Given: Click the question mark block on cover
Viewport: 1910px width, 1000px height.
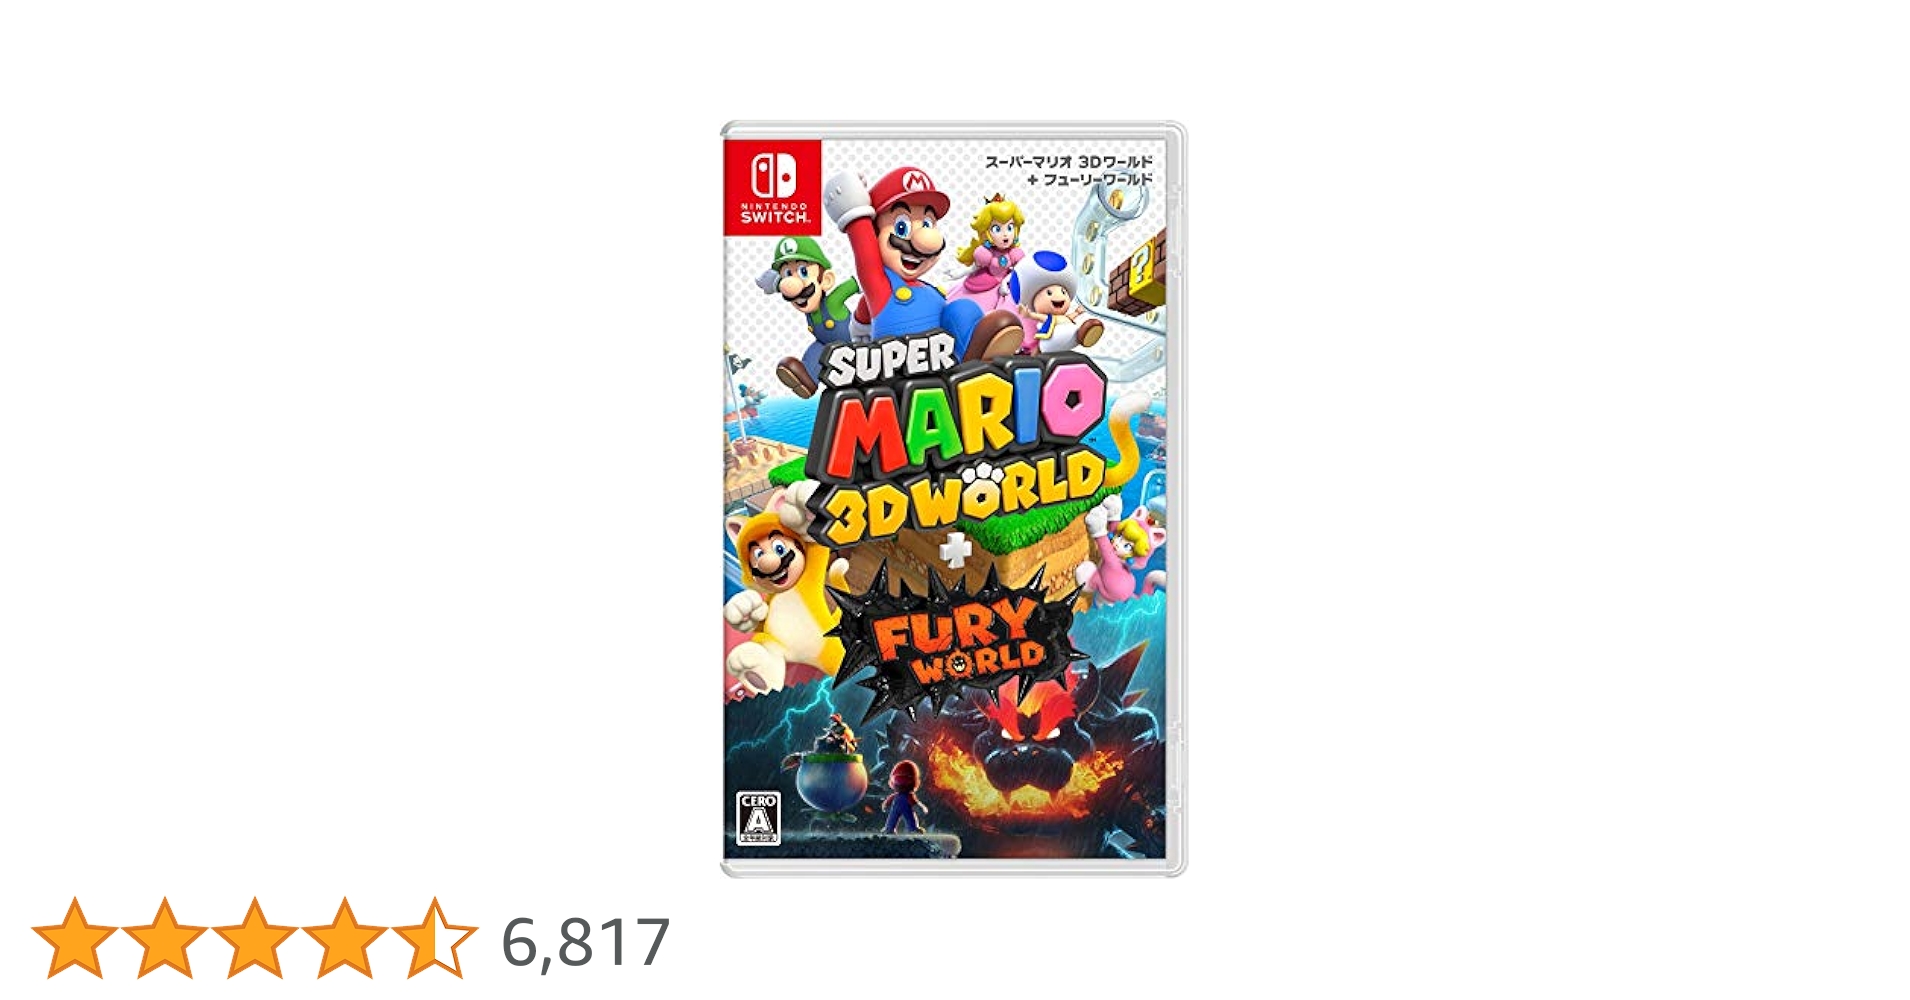Looking at the screenshot, I should click(x=1140, y=264).
